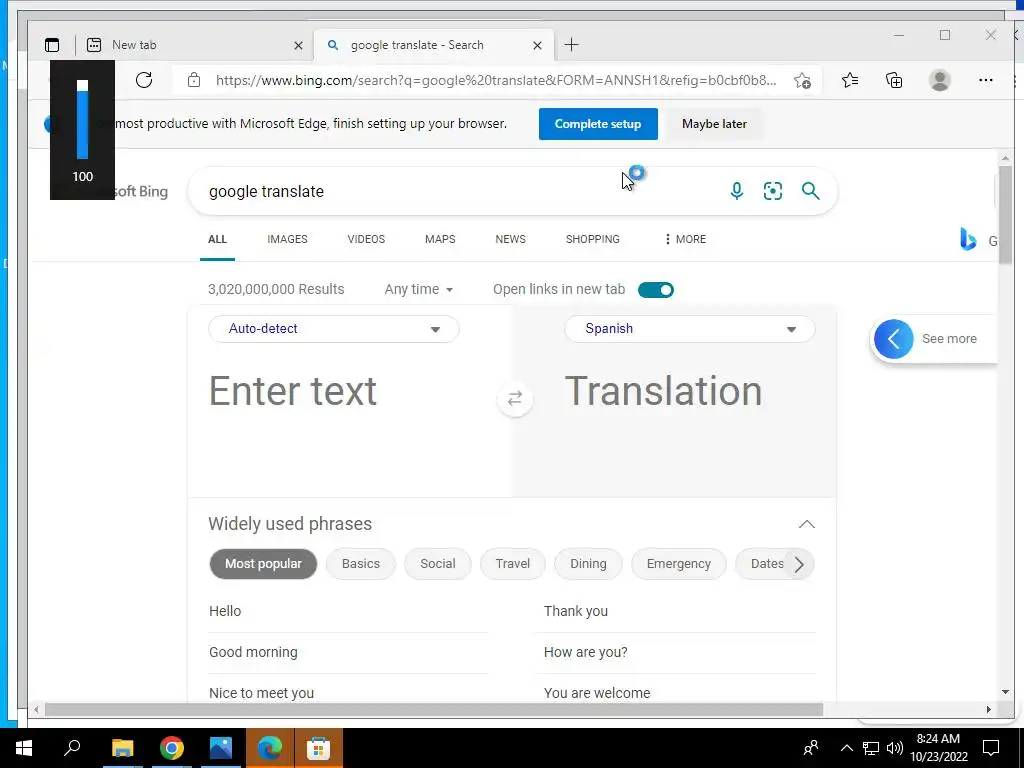Open the Any time filter dropdown

tap(419, 289)
